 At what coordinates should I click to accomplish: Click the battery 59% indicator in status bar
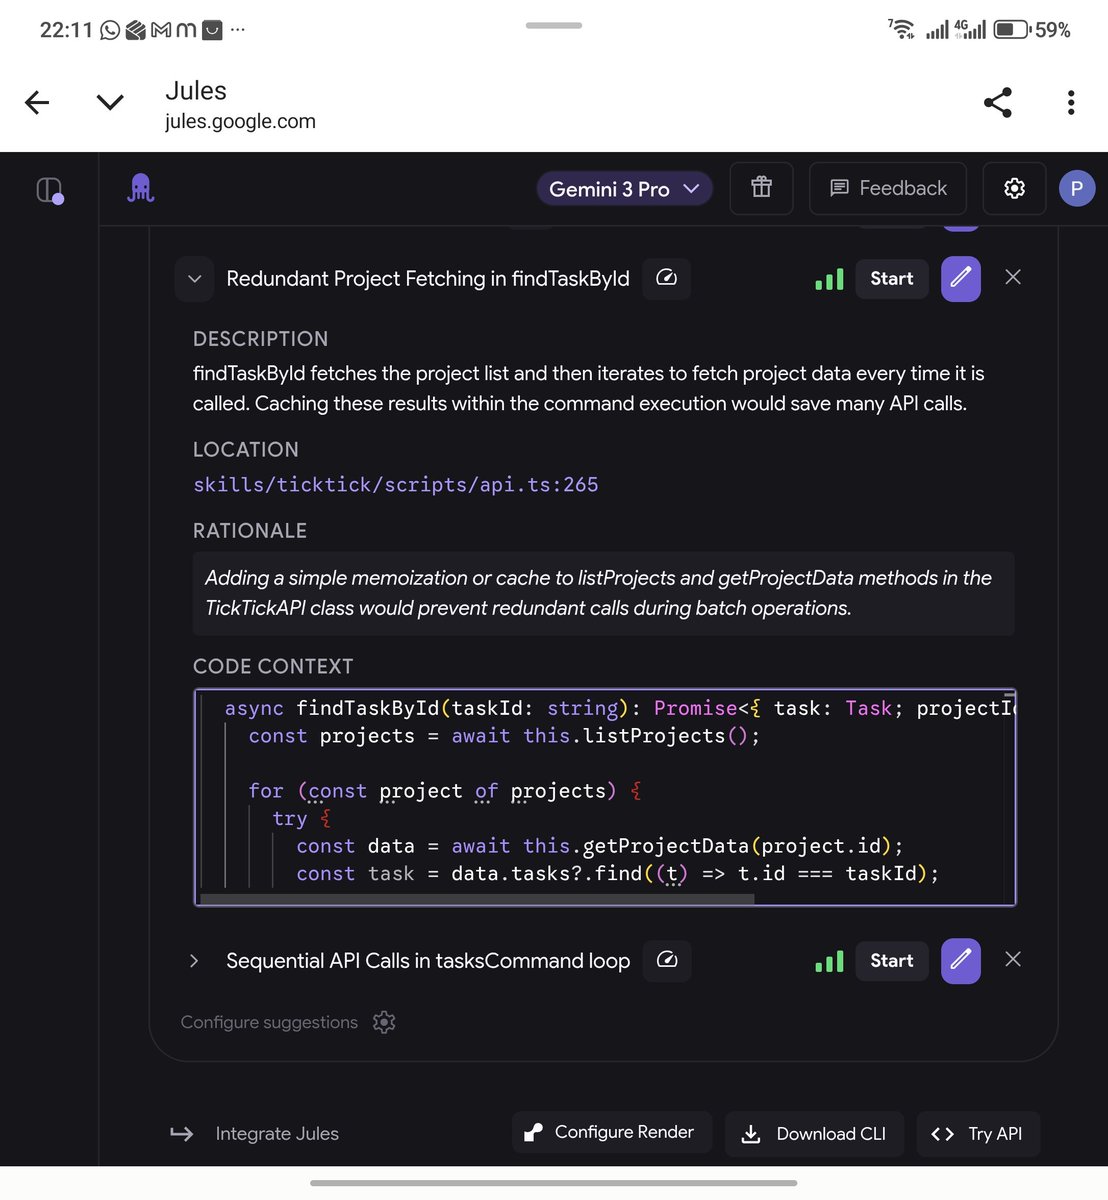pyautogui.click(x=1032, y=30)
